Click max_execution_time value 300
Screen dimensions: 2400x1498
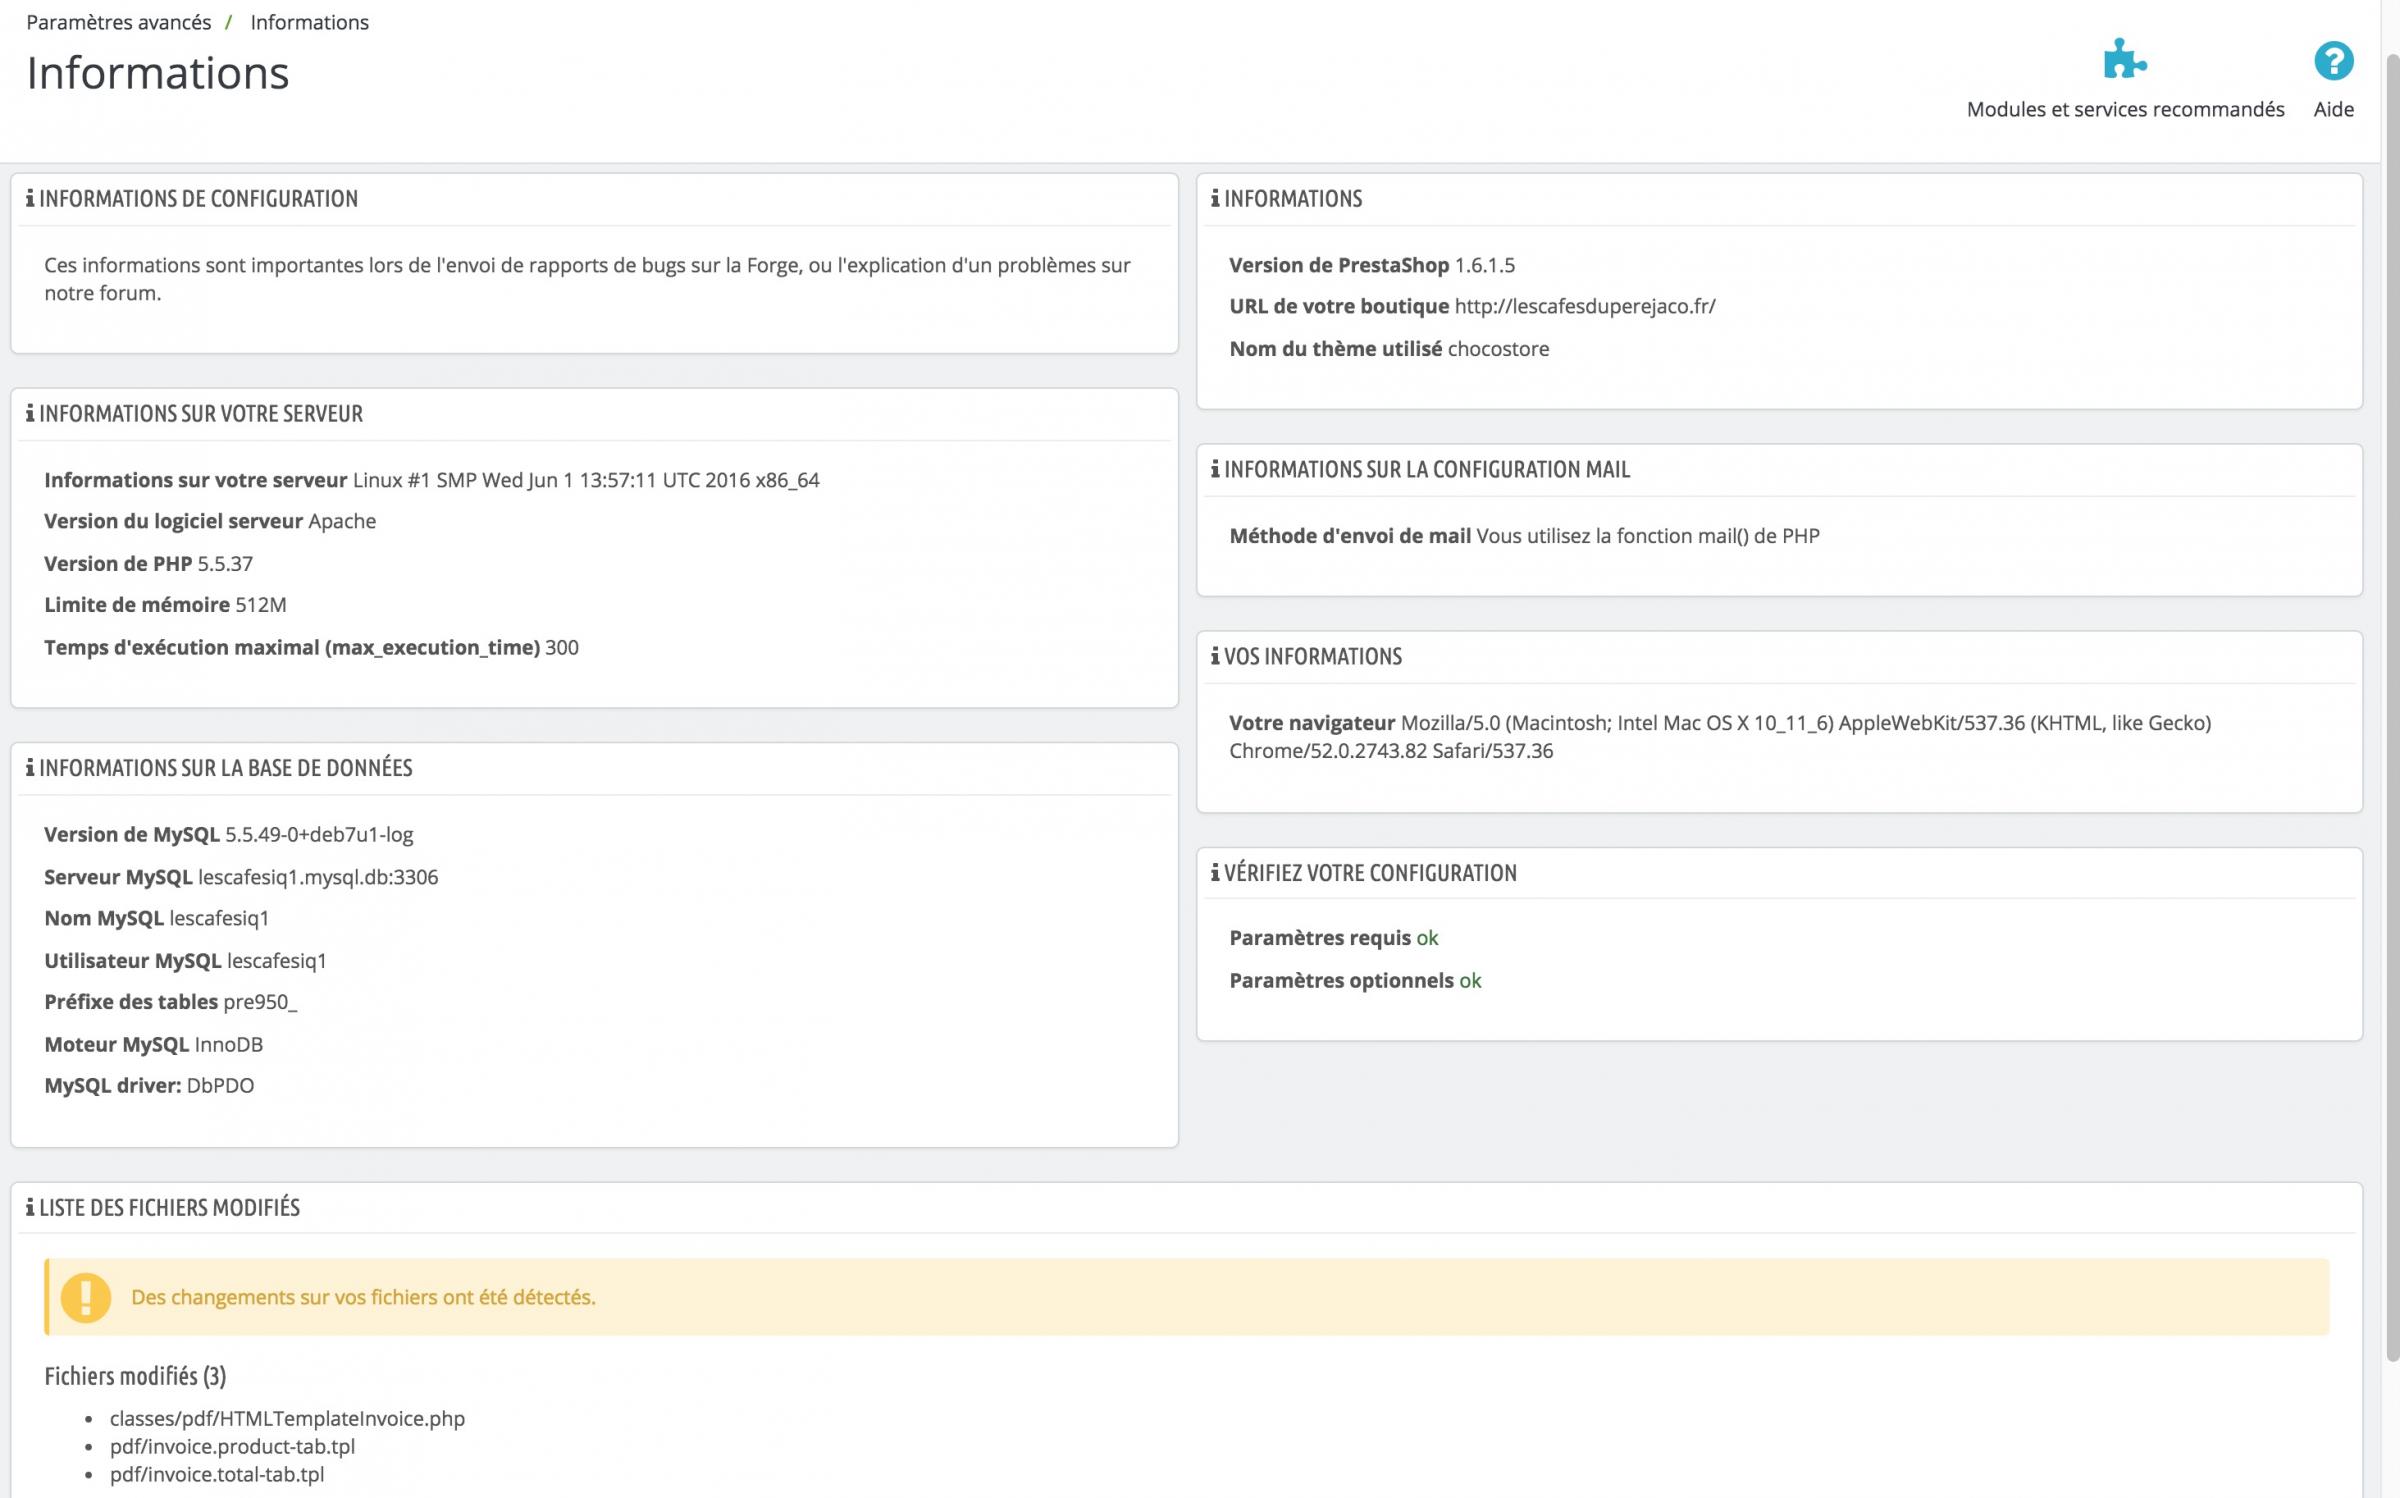point(562,647)
